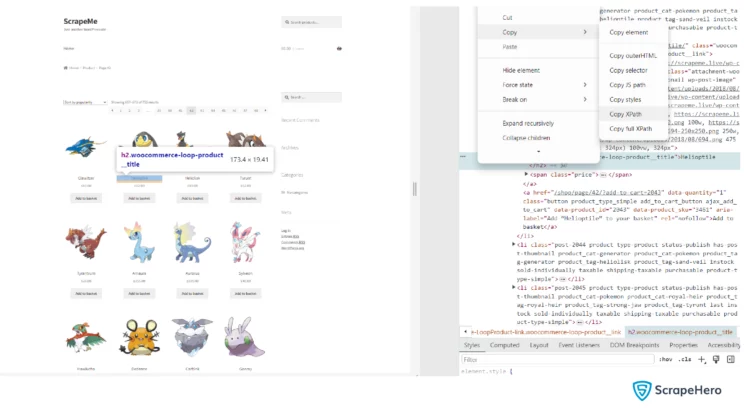Toggle the .cls classes button
Viewport: 744px width, 413px height.
coord(685,360)
